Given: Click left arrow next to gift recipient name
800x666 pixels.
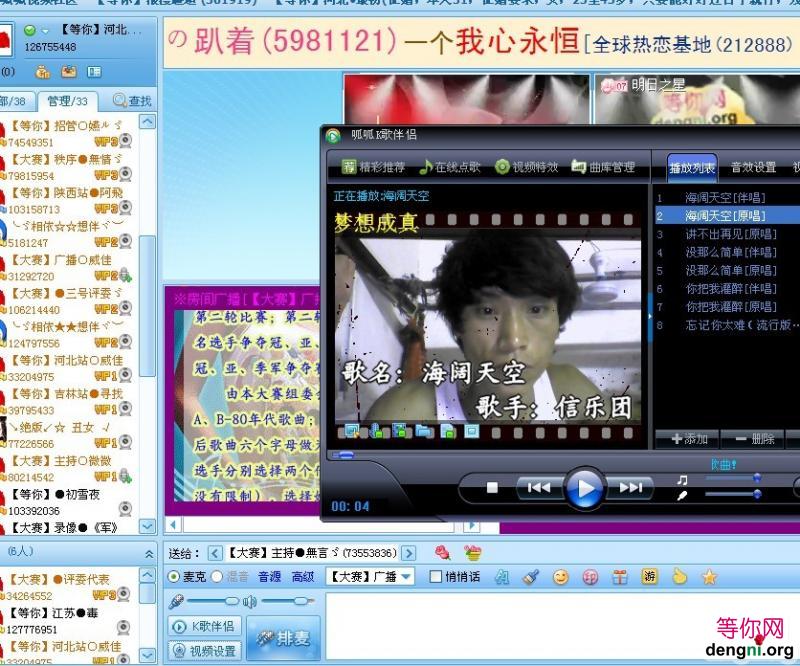Looking at the screenshot, I should coord(214,553).
